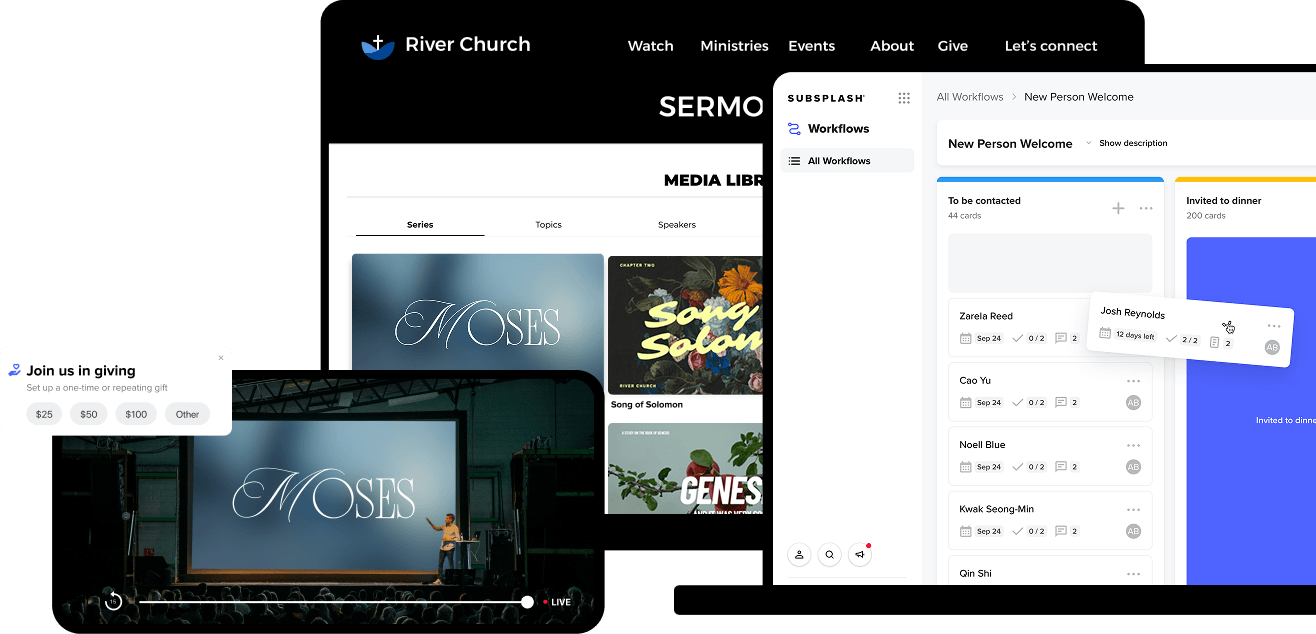
Task: Click the comment icon on Zarela Reed card
Action: 1061,338
